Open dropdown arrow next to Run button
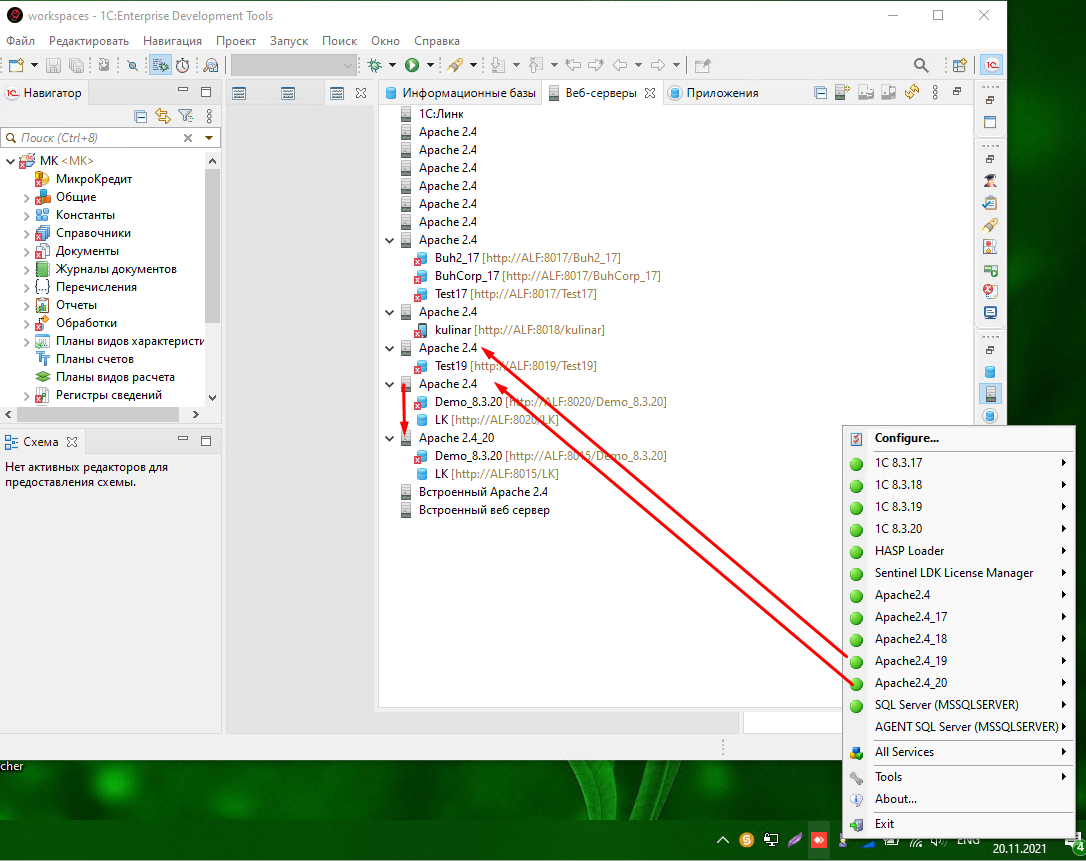Viewport: 1086px width, 861px height. tap(430, 65)
